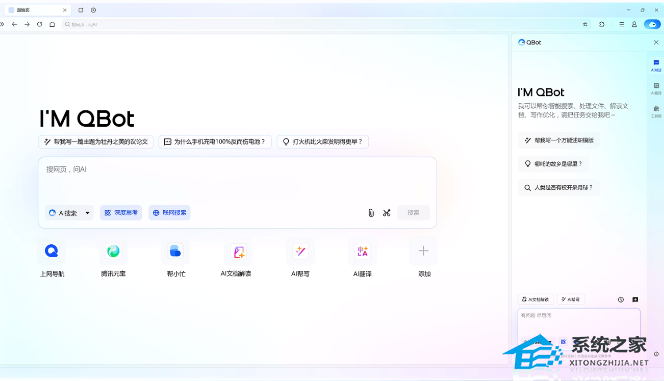Click the lighter suggestion chip with bulb icon
The image size is (664, 381).
[323, 141]
